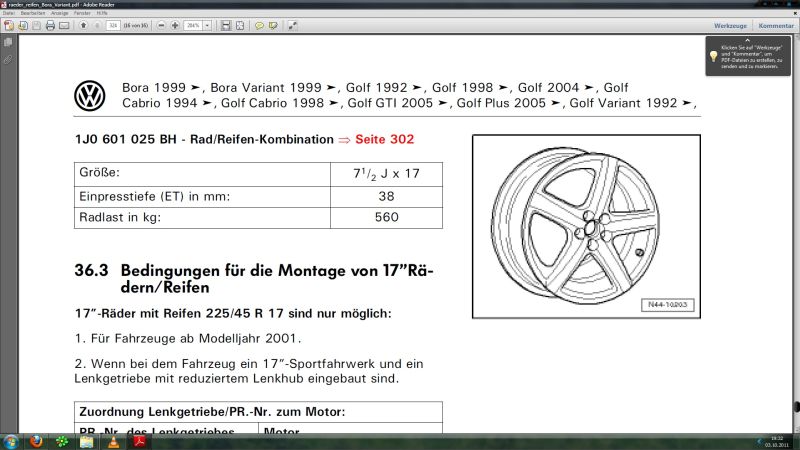Print the document with the printer icon
Viewport: 800px width, 450px height.
[50, 25]
